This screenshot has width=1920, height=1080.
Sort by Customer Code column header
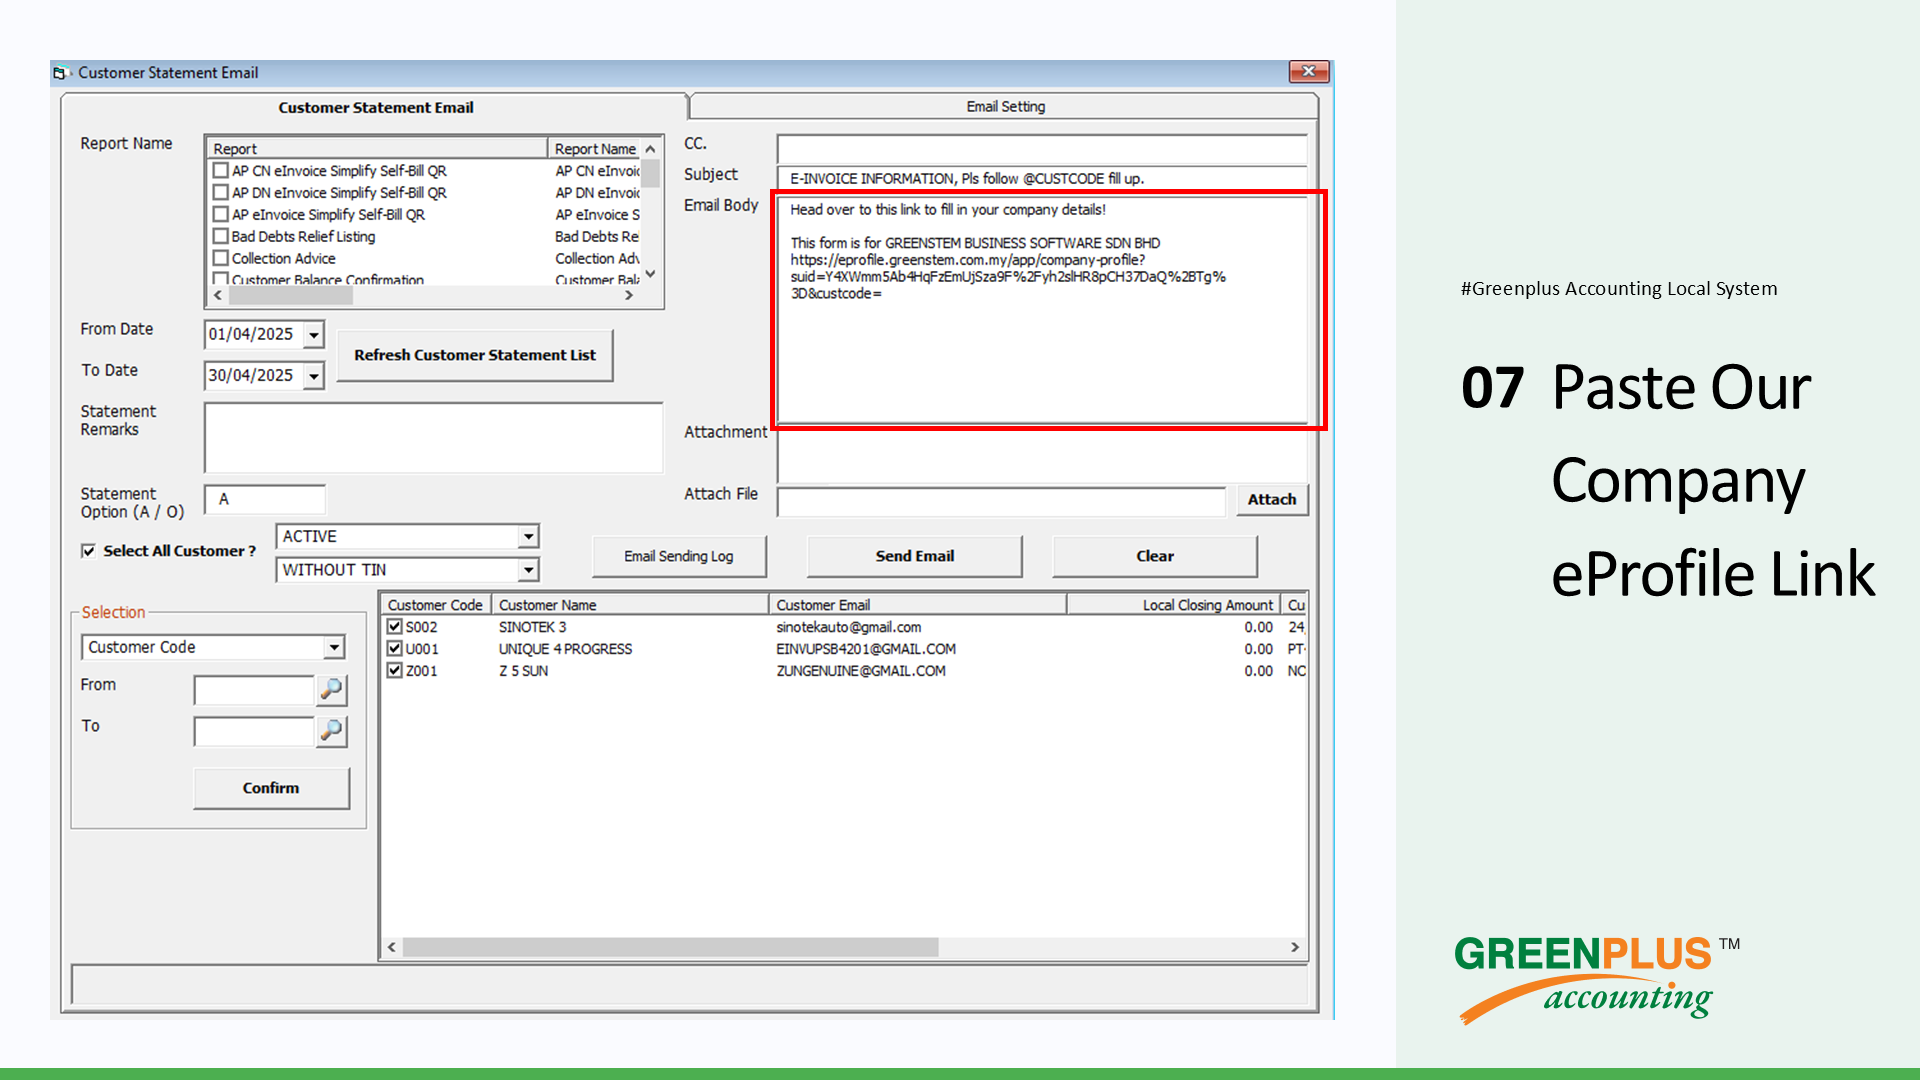click(436, 605)
